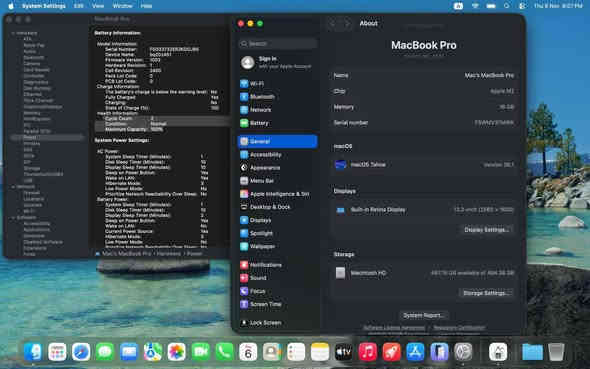Open Maps from the Dock

point(153,352)
